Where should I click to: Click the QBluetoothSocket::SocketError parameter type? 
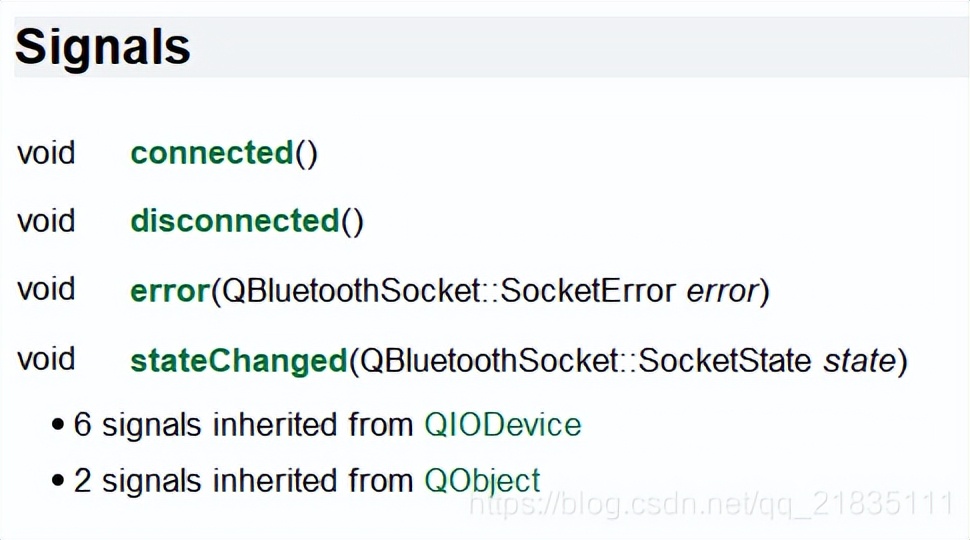tap(448, 291)
